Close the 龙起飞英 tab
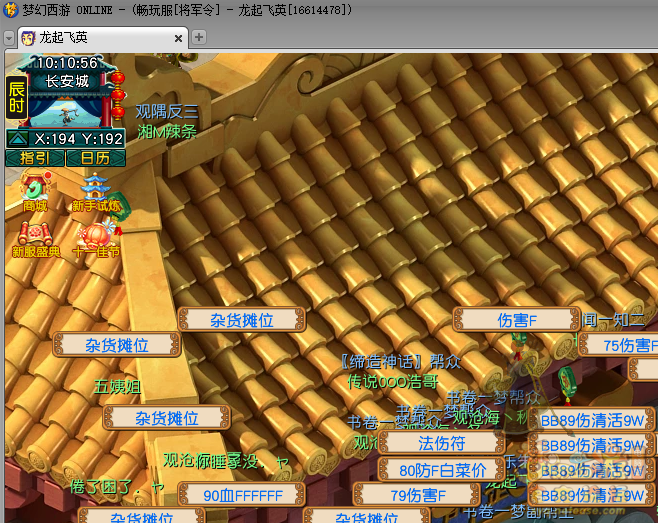 (x=177, y=37)
